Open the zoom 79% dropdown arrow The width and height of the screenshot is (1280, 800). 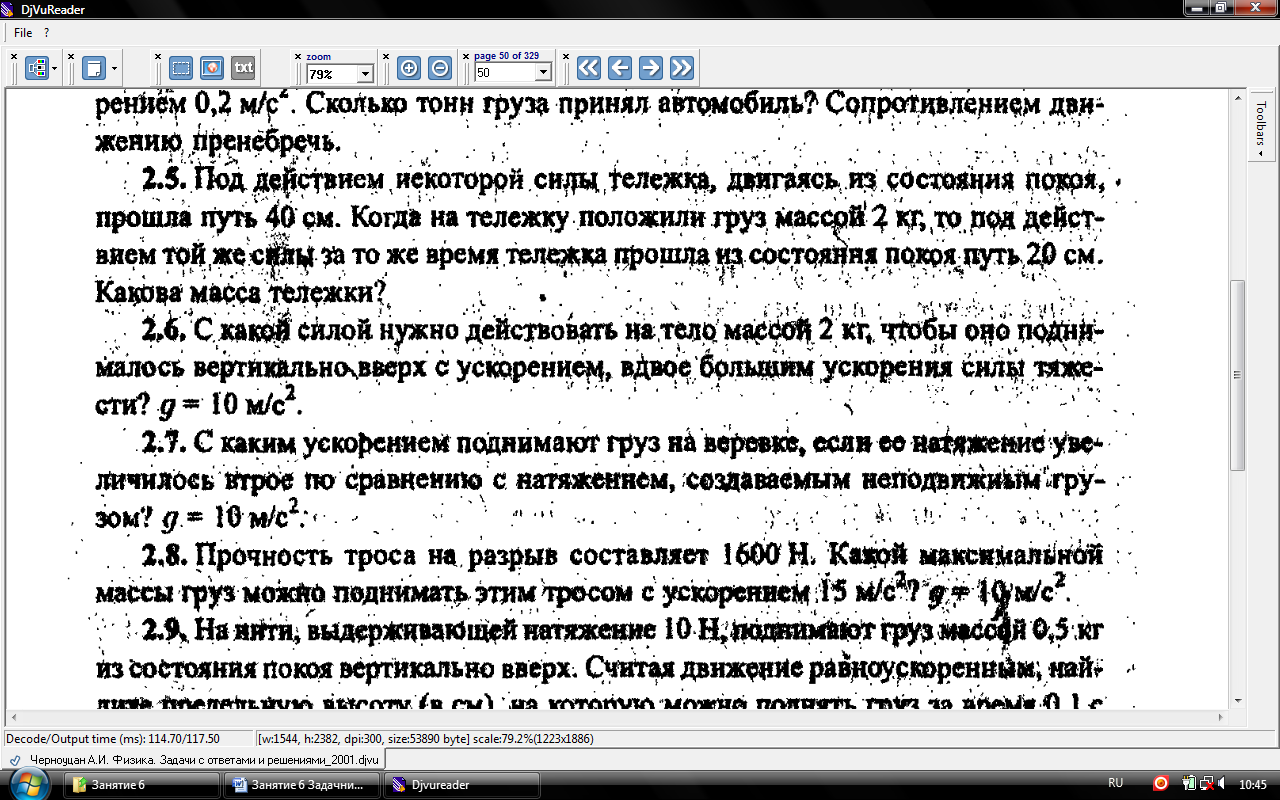(365, 73)
